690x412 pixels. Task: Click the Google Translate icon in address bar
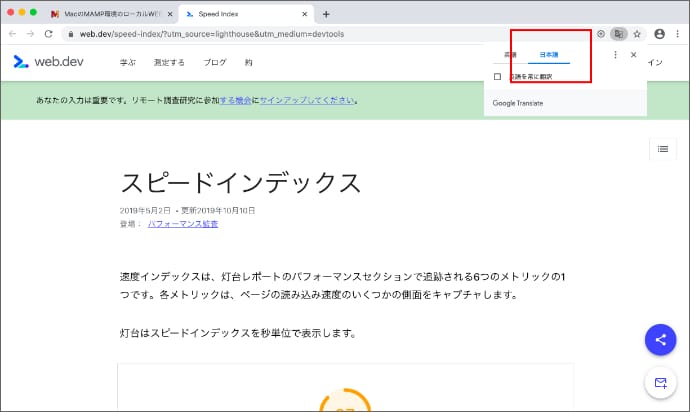pyautogui.click(x=619, y=33)
